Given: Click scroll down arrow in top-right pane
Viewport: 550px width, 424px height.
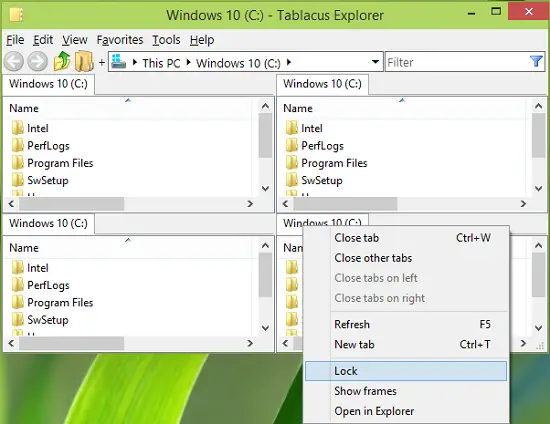Looking at the screenshot, I should coord(539,189).
